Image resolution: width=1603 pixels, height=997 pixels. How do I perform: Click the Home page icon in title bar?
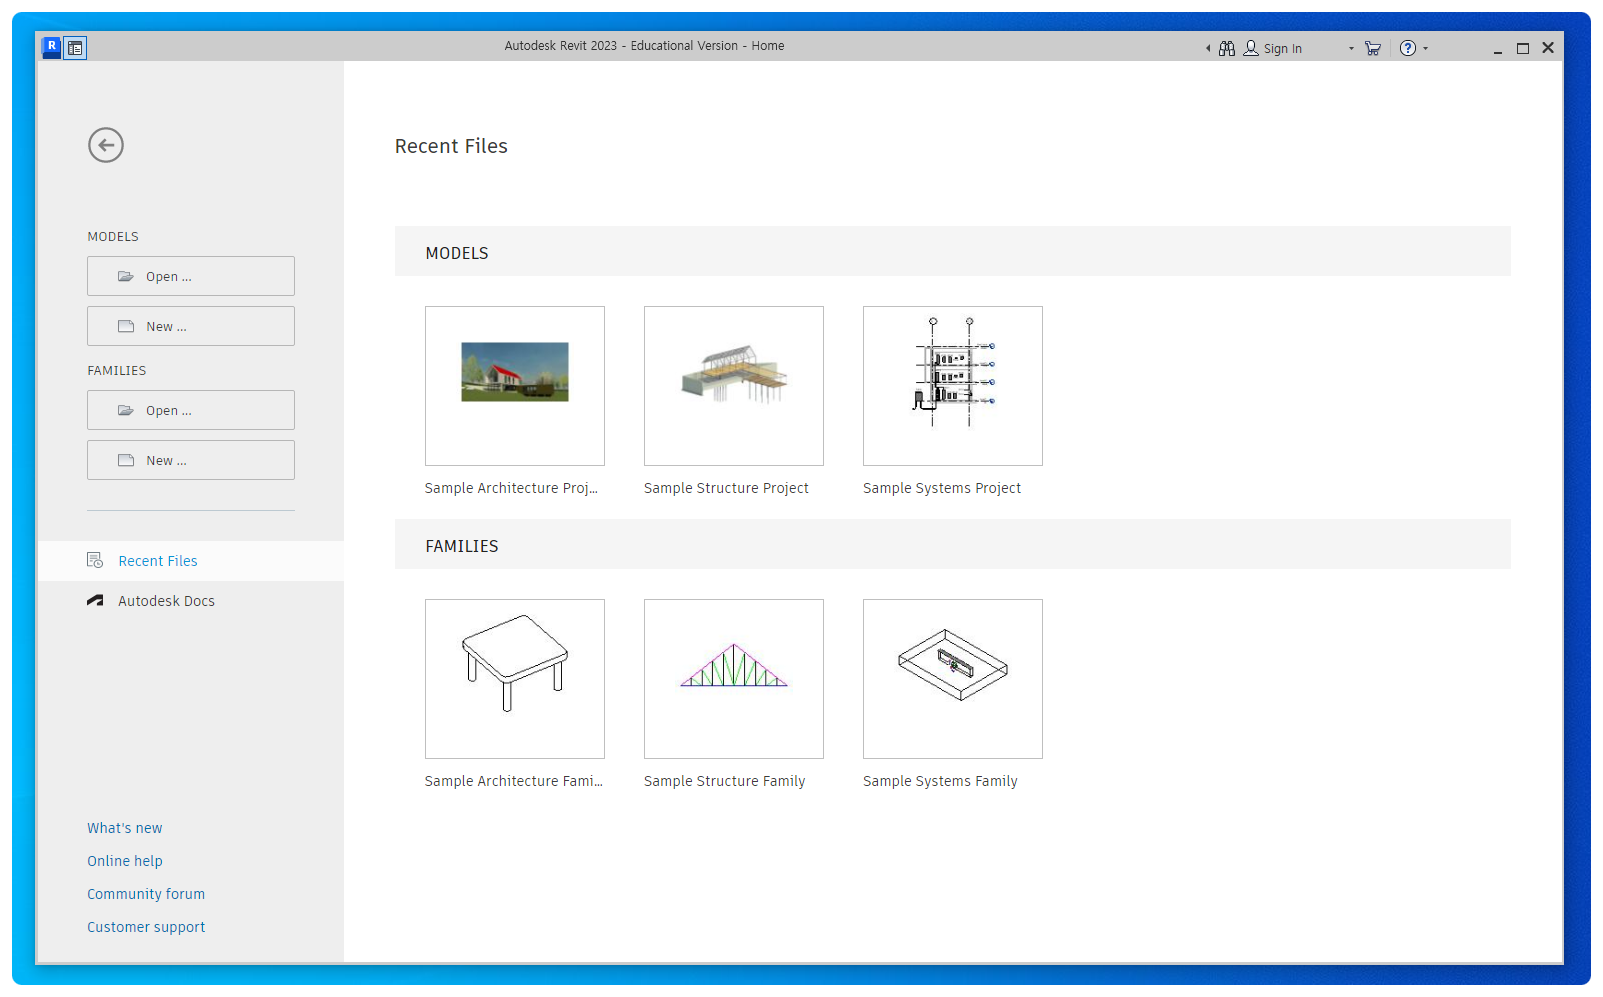[75, 47]
